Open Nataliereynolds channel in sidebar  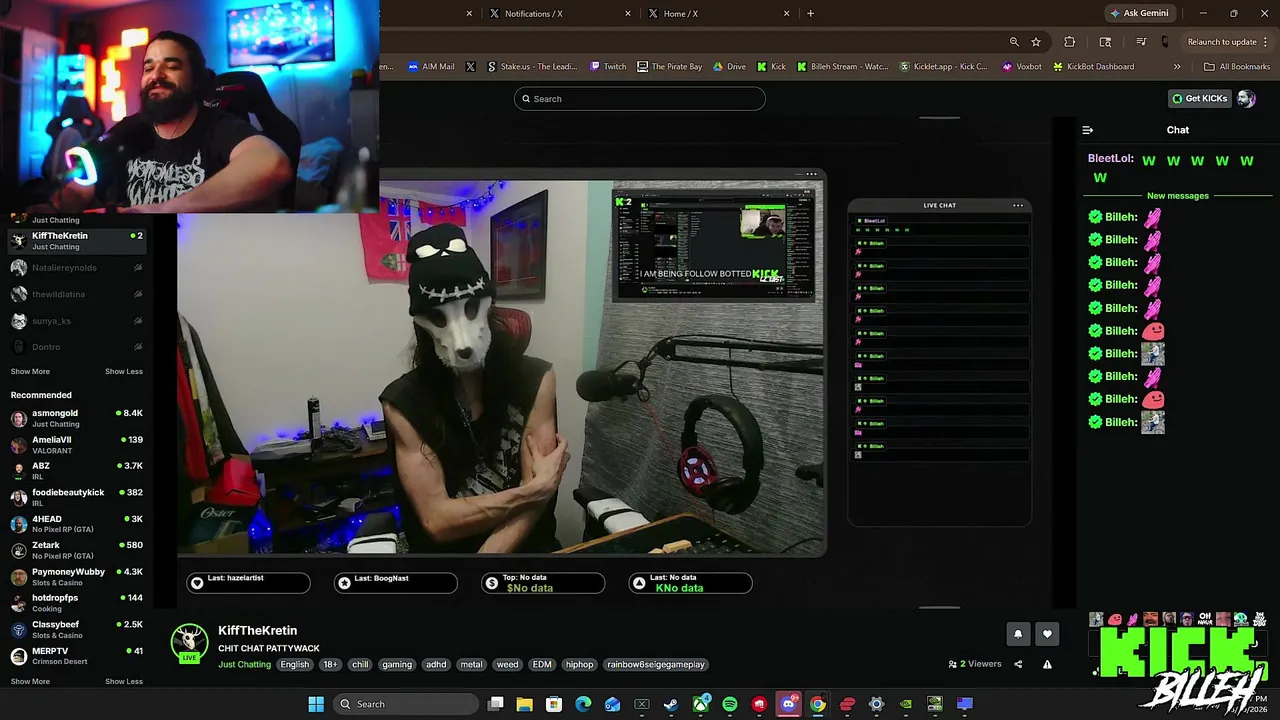[77, 268]
